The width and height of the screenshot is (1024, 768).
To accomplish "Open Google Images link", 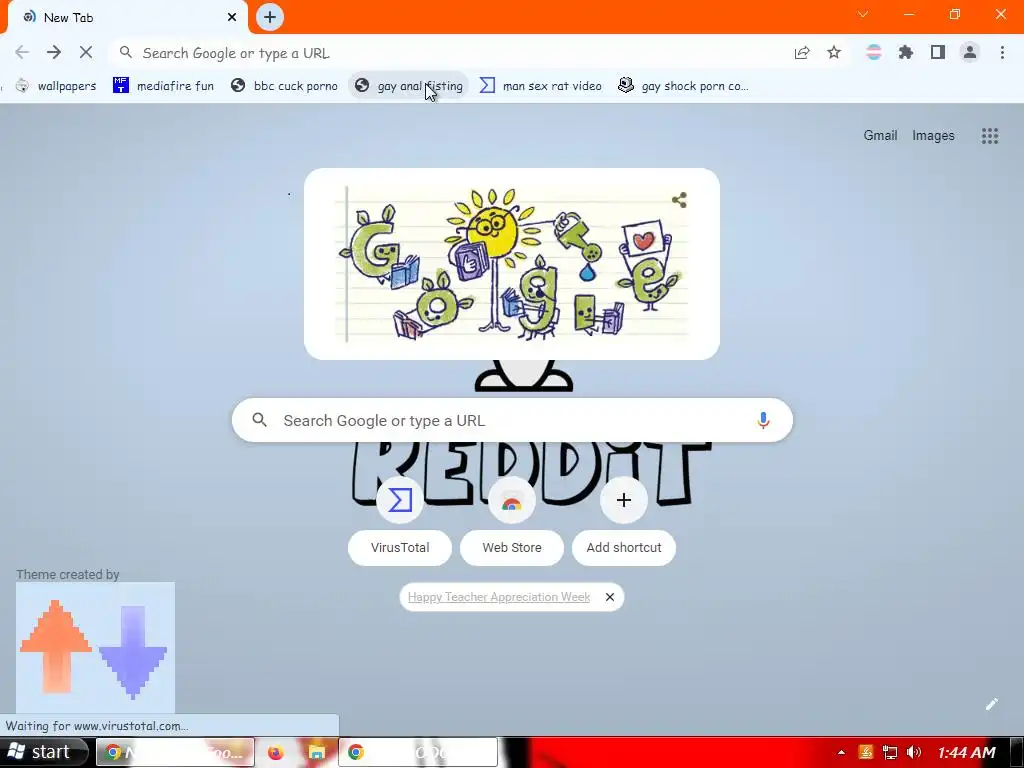I will (x=933, y=135).
